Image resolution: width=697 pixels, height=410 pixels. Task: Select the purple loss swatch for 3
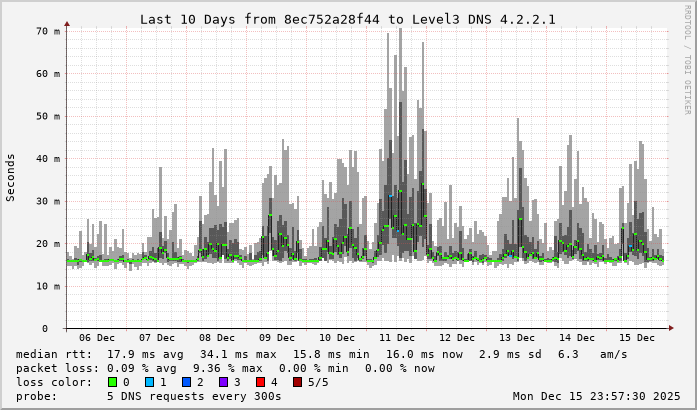point(223,382)
